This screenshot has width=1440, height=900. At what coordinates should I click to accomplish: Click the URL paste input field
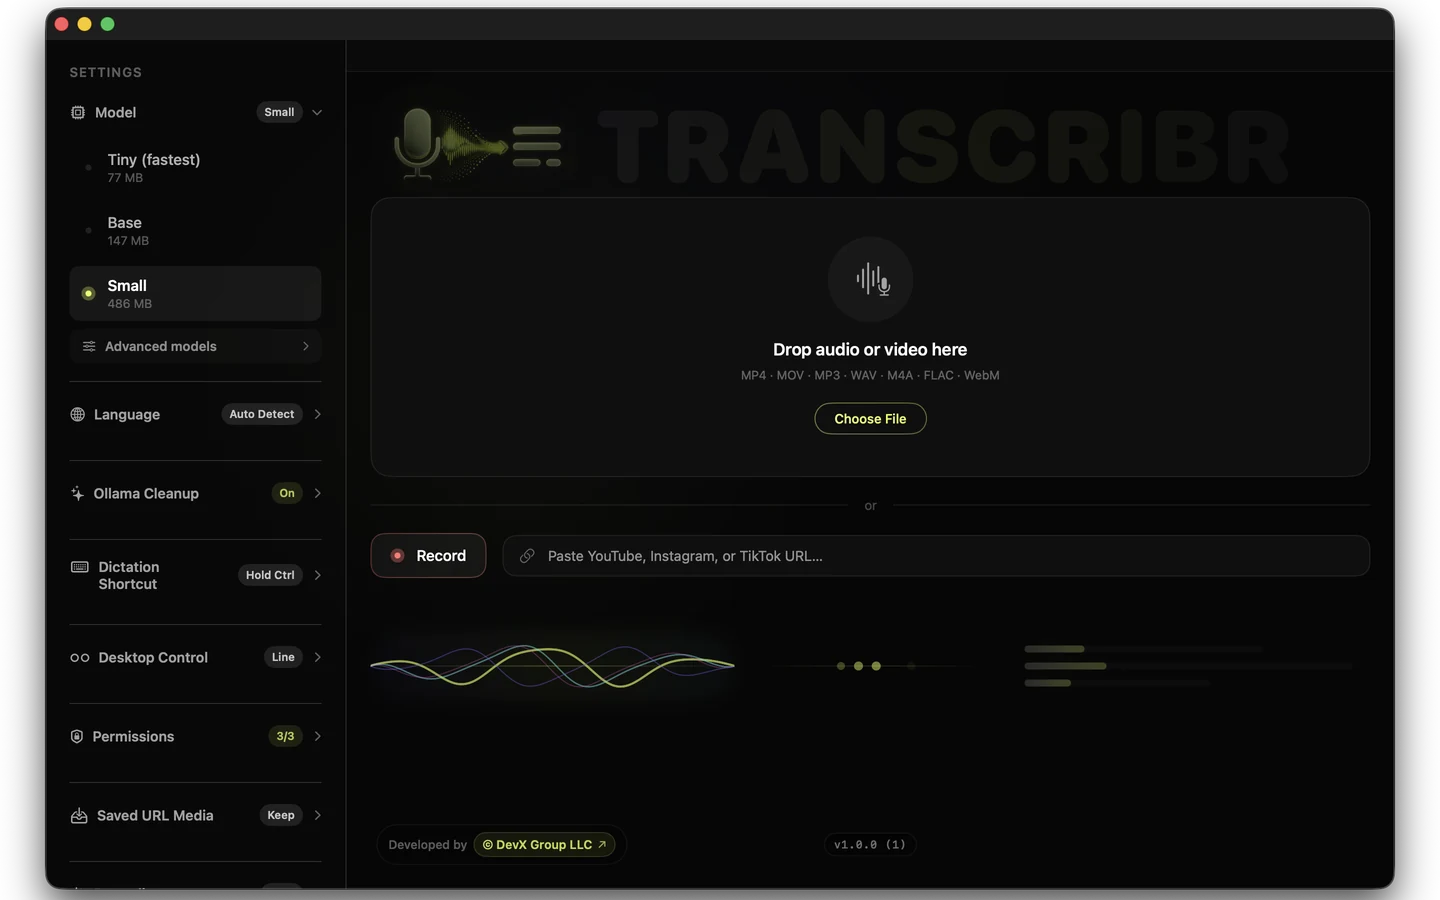point(936,556)
